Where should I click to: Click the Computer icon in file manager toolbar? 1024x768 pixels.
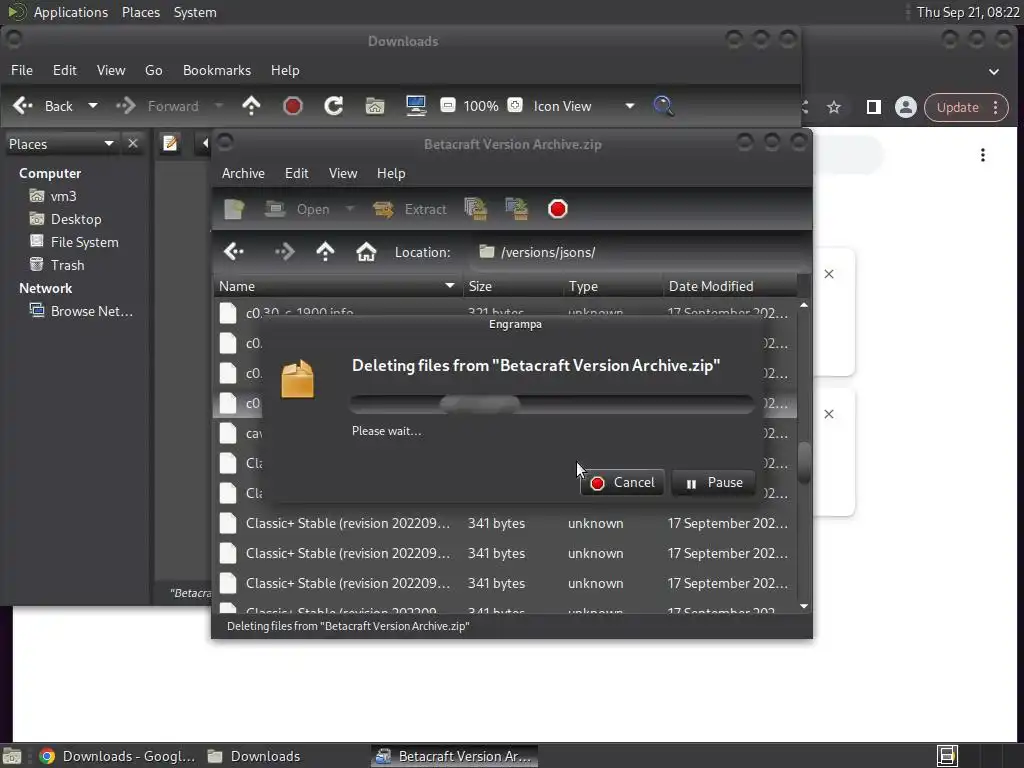tap(416, 106)
